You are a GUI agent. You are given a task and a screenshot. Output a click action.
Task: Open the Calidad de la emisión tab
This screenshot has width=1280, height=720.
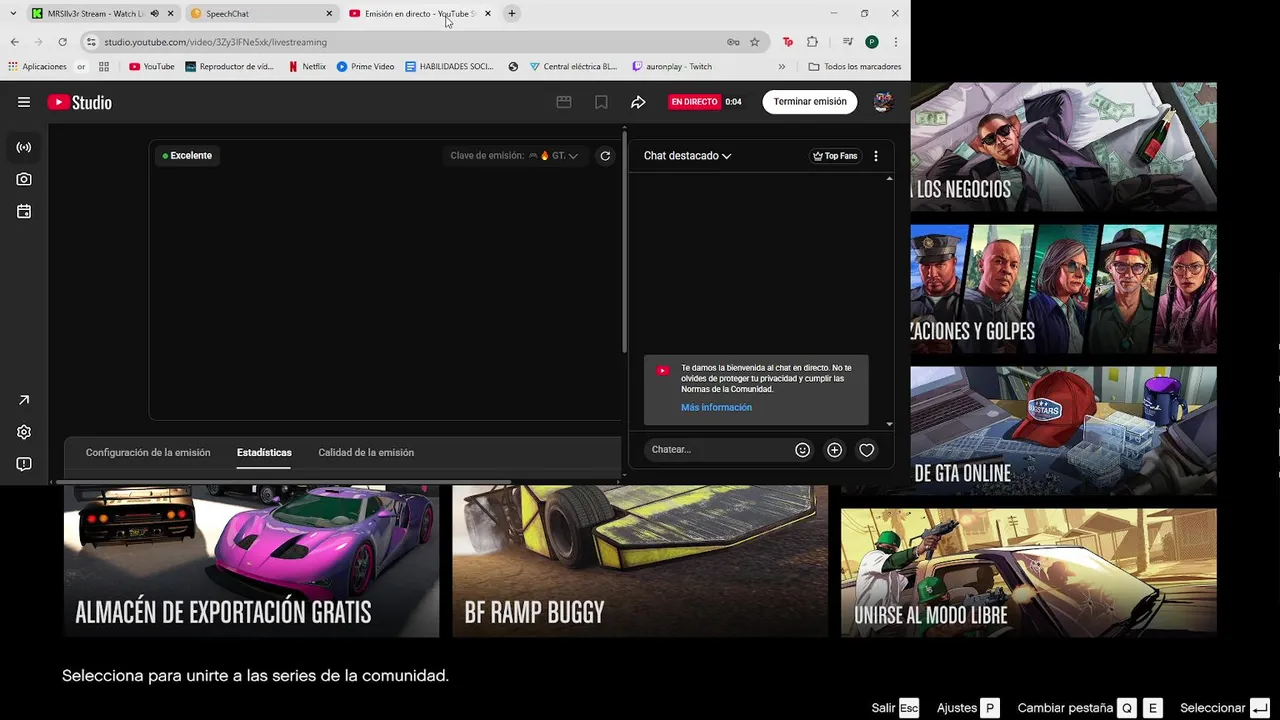click(366, 453)
